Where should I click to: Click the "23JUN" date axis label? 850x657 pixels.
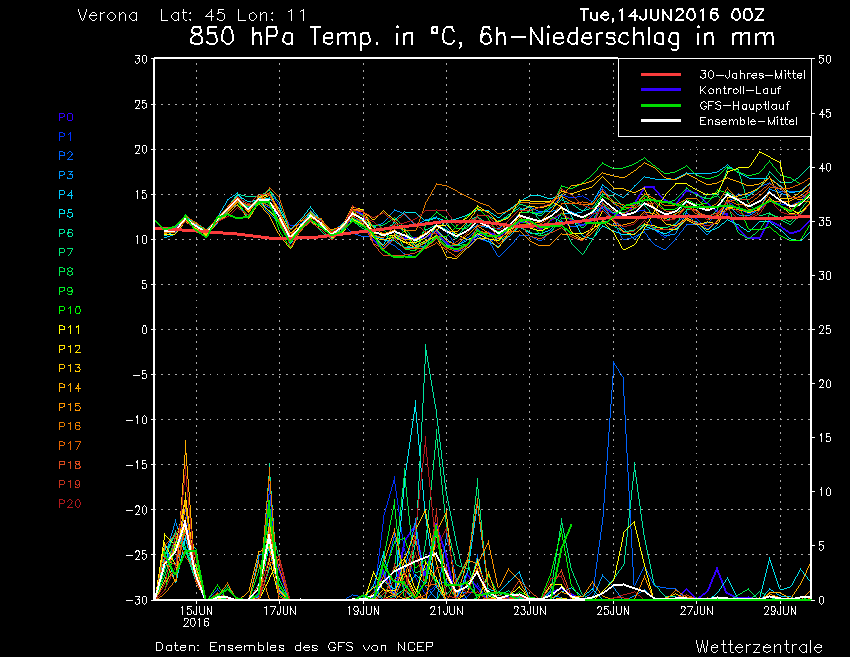tap(530, 611)
